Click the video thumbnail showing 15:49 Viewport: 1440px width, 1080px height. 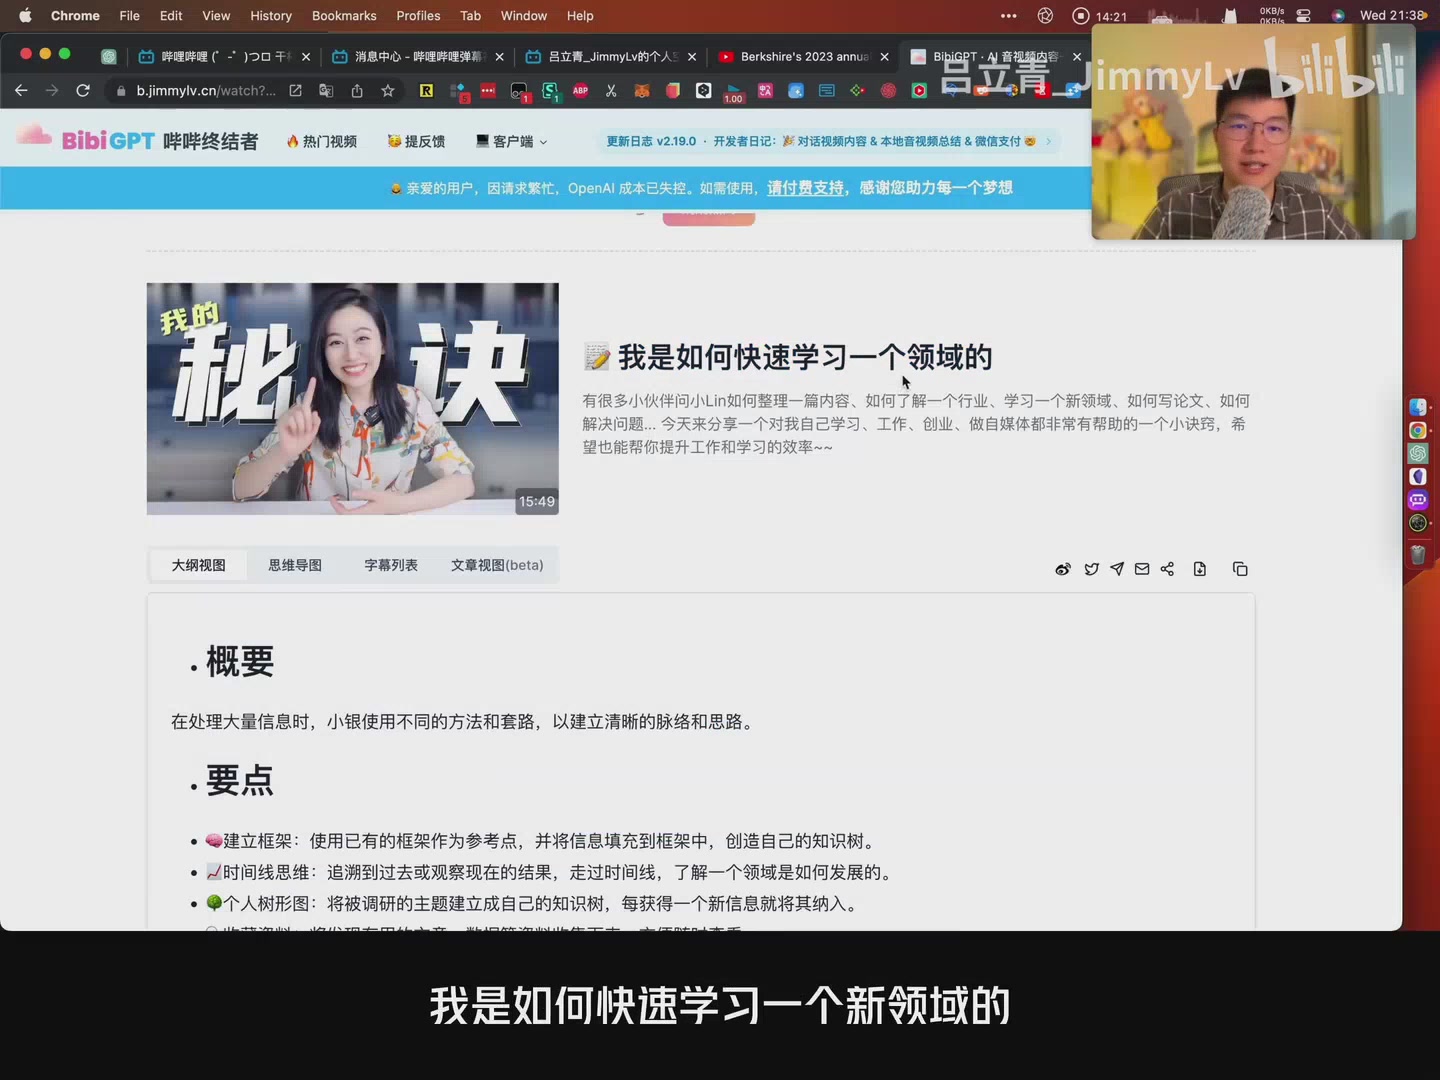pos(352,398)
